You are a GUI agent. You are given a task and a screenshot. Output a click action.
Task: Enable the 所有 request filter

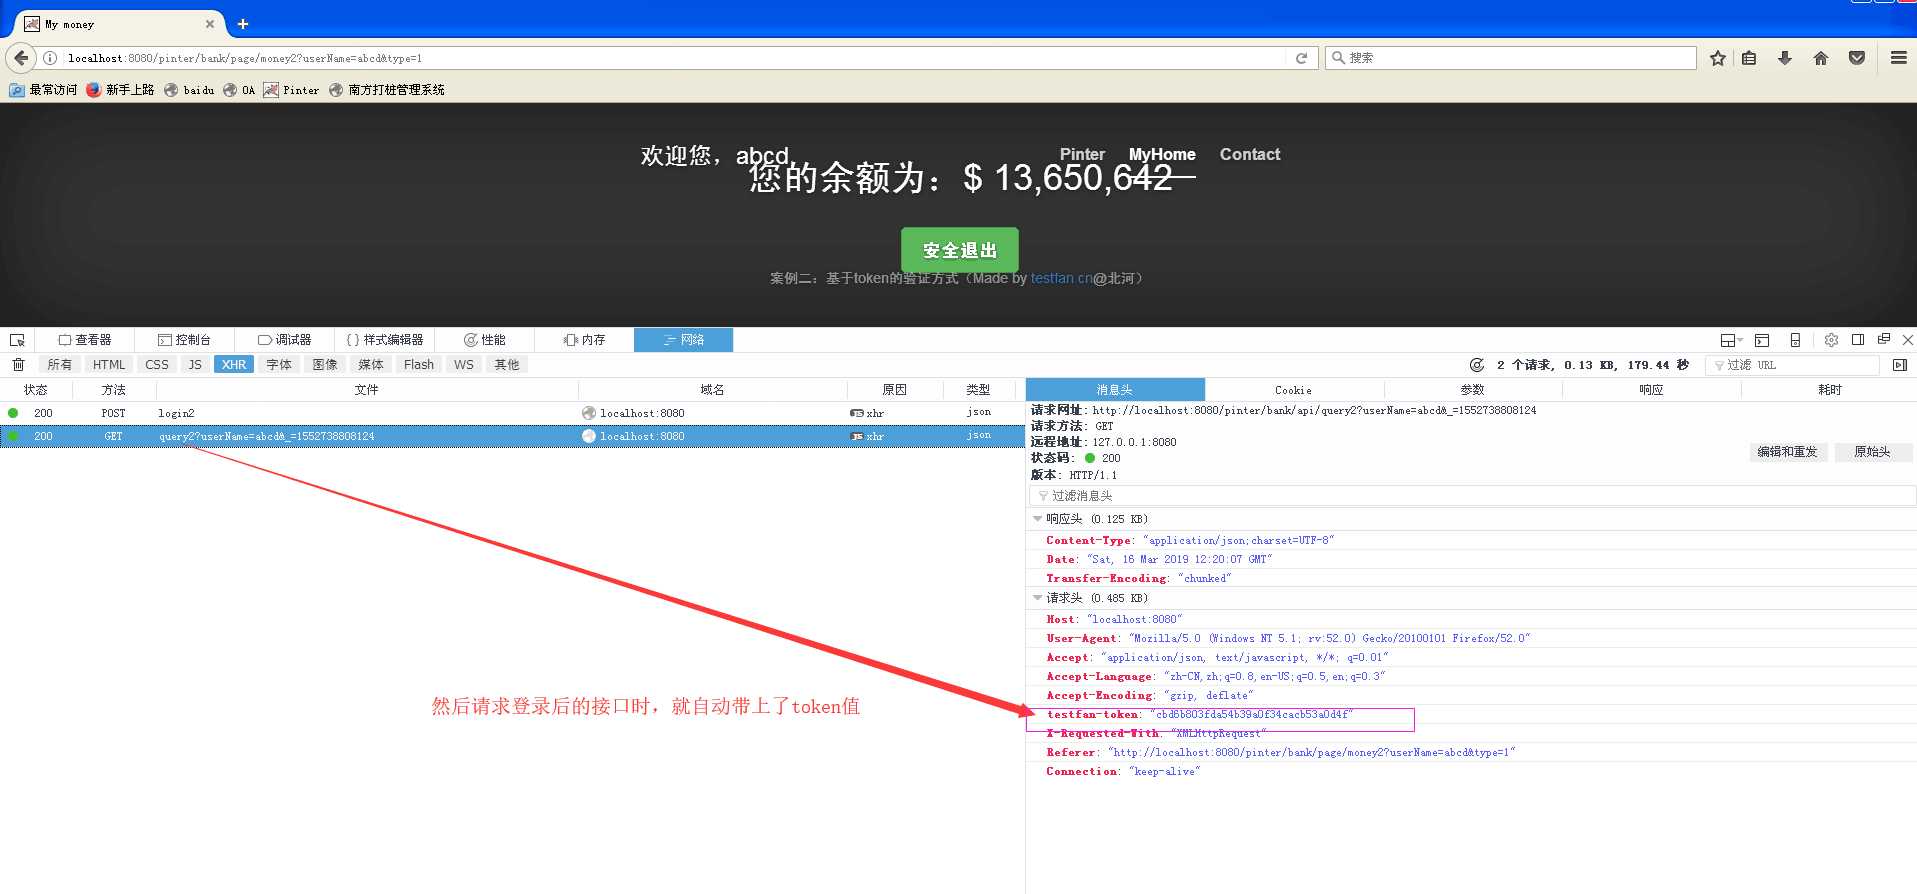pyautogui.click(x=60, y=365)
